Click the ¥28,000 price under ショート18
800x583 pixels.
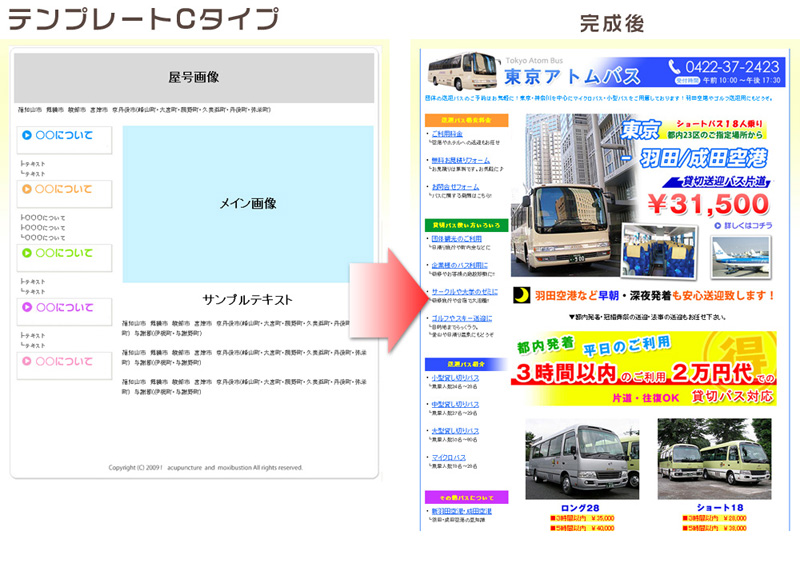click(735, 518)
